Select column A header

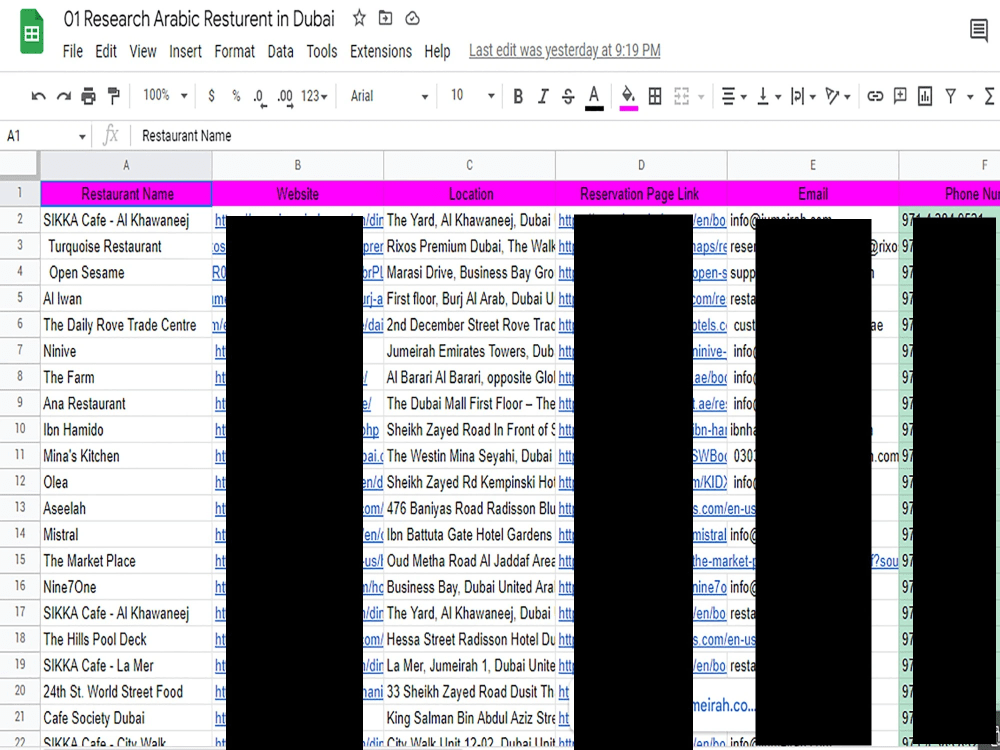(x=126, y=165)
